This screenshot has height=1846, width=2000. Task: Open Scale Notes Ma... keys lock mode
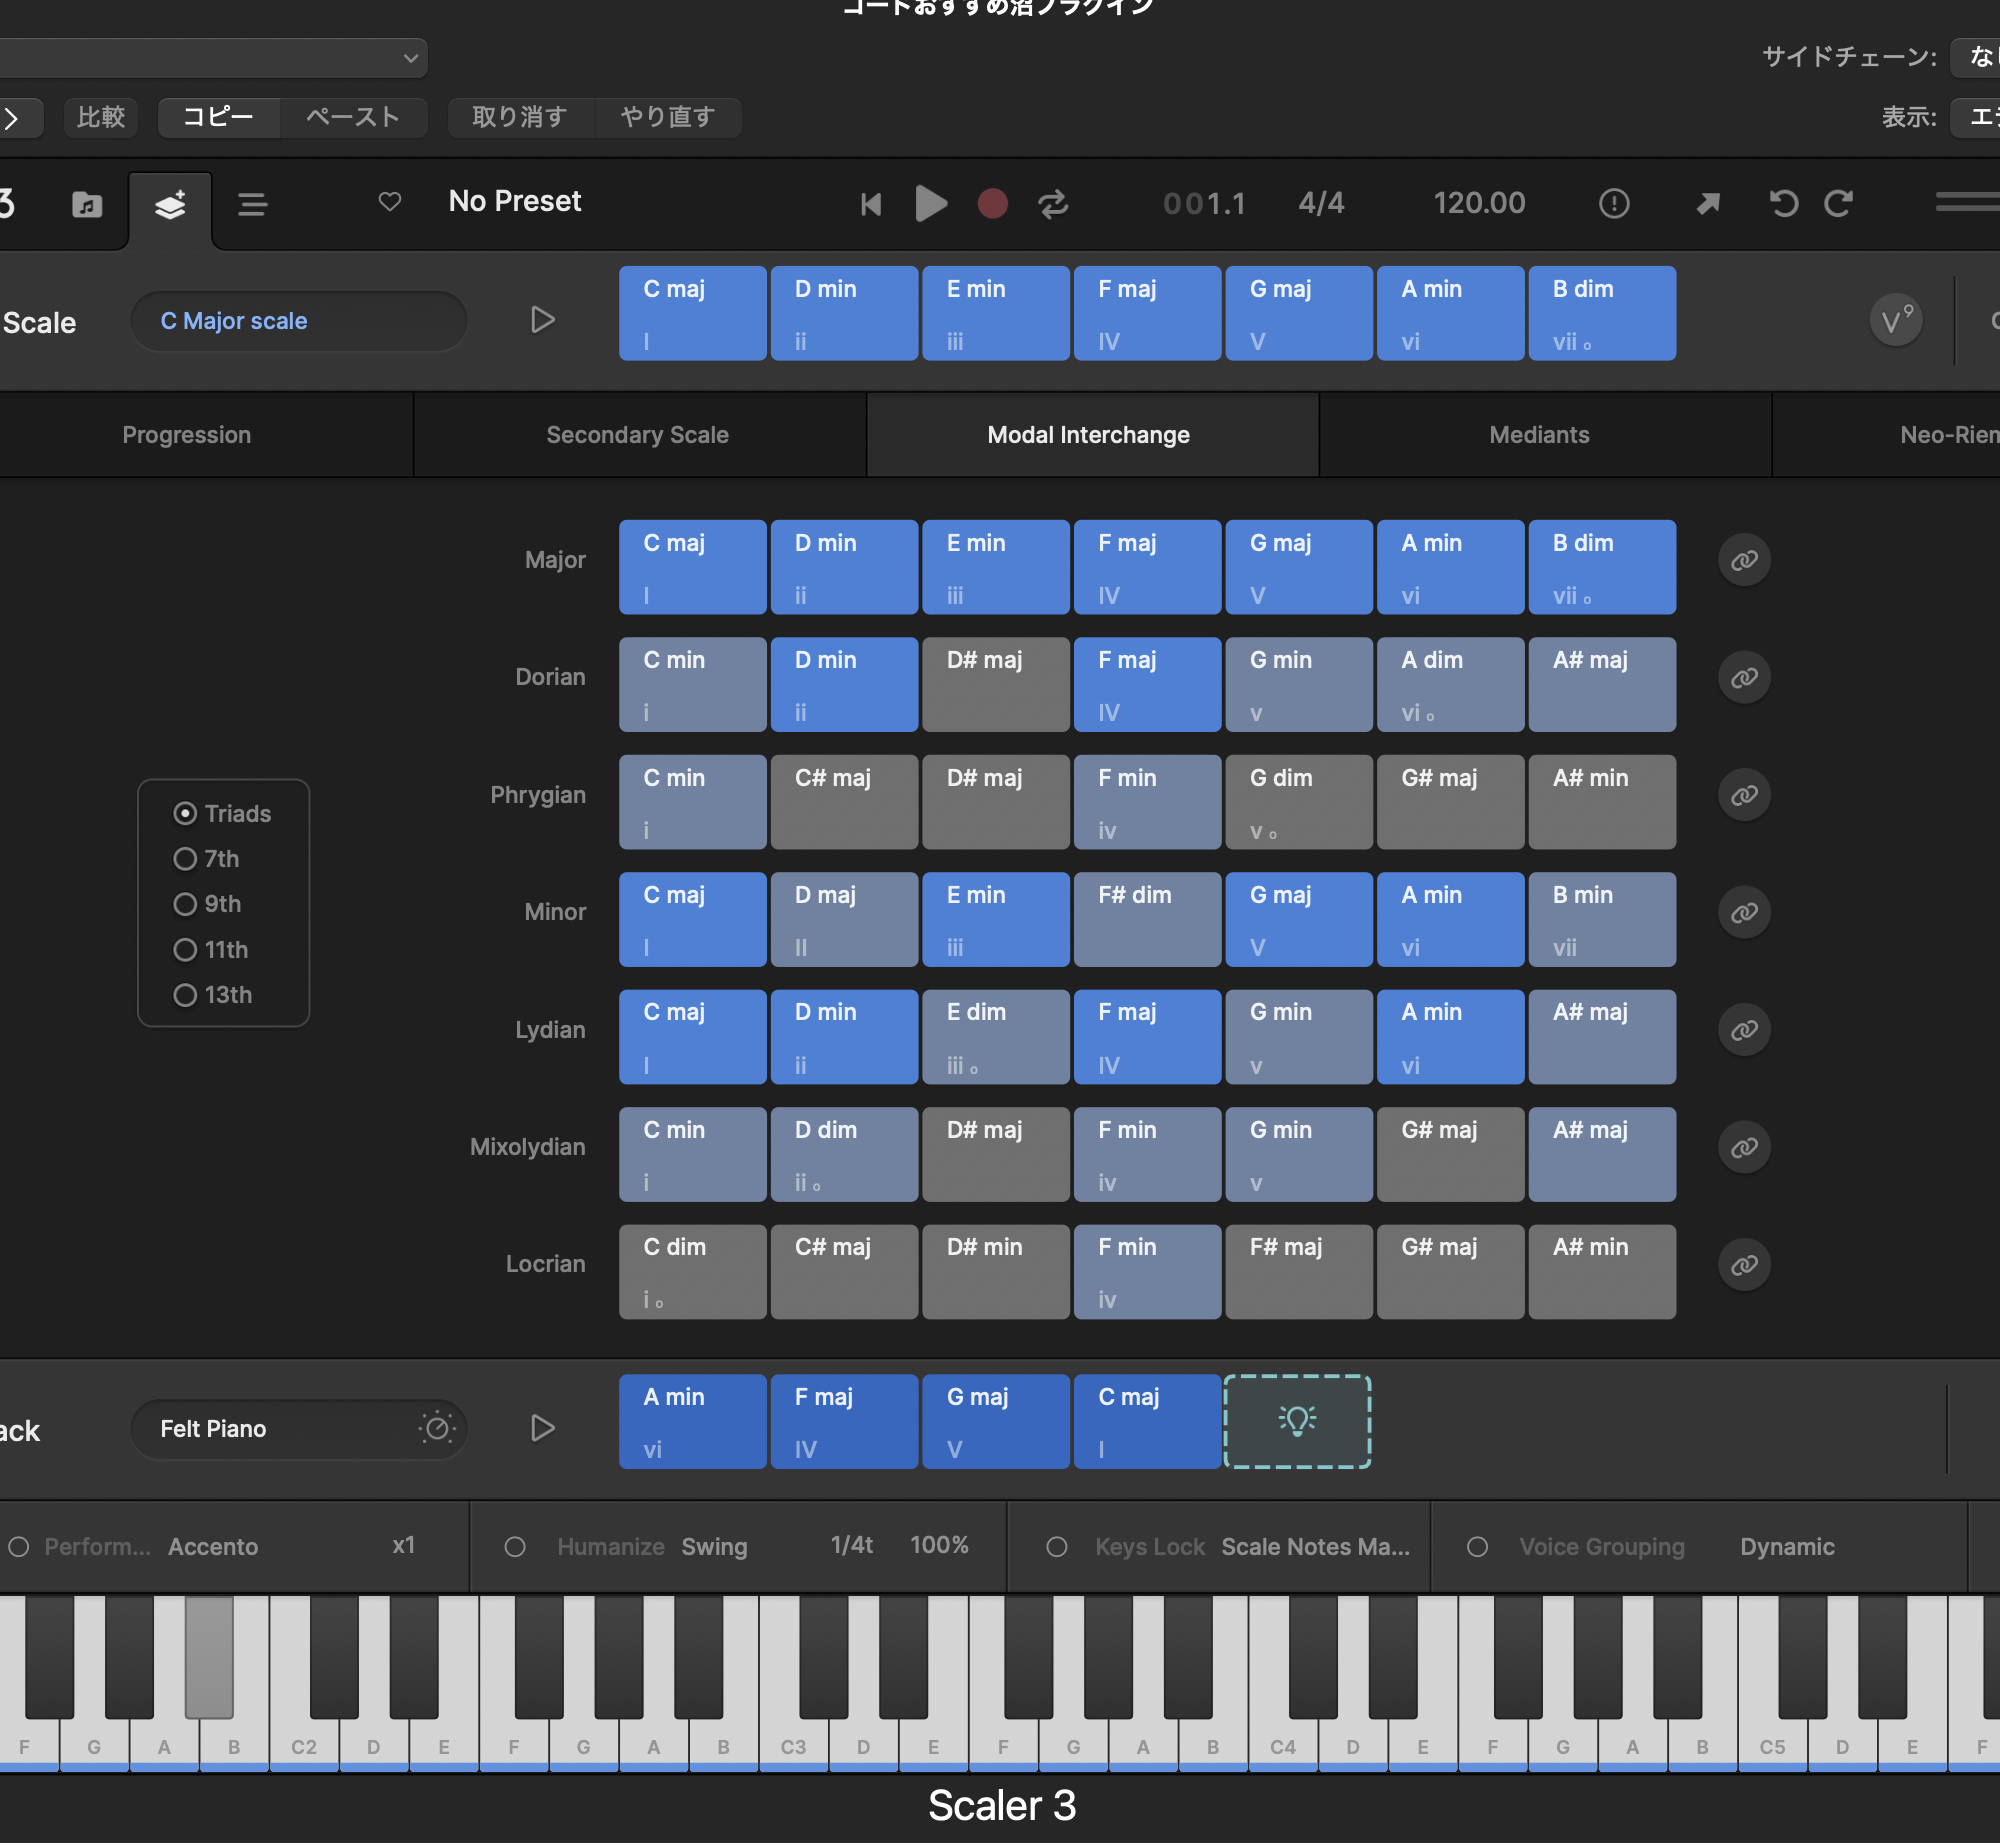1316,1547
